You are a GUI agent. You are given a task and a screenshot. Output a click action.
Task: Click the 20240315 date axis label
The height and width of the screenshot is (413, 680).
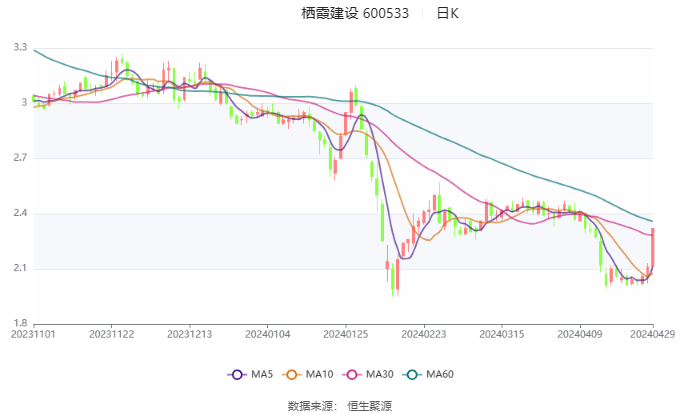pyautogui.click(x=502, y=334)
